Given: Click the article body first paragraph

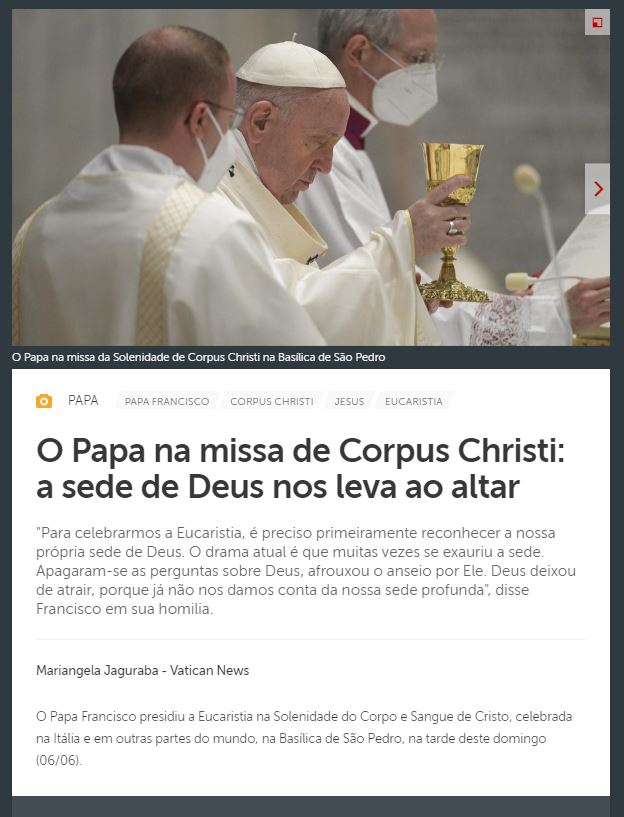Looking at the screenshot, I should pyautogui.click(x=304, y=738).
